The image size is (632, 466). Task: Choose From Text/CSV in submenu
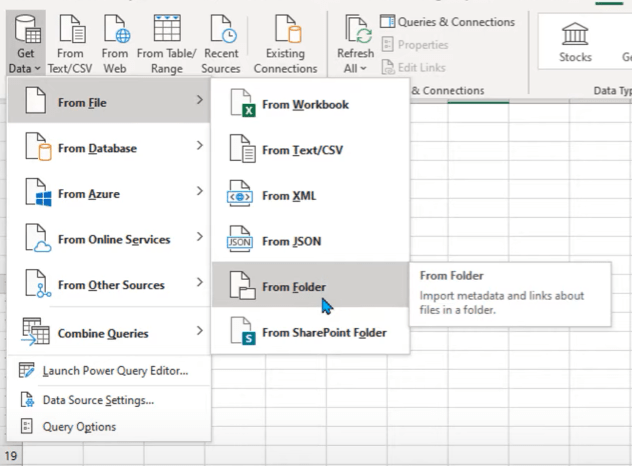tap(310, 150)
